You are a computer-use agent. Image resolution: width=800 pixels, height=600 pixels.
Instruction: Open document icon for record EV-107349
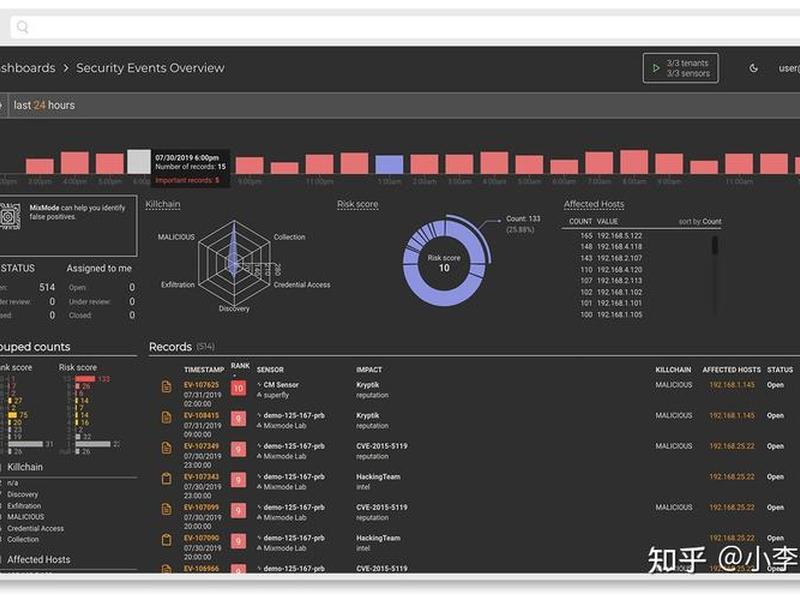coord(166,448)
